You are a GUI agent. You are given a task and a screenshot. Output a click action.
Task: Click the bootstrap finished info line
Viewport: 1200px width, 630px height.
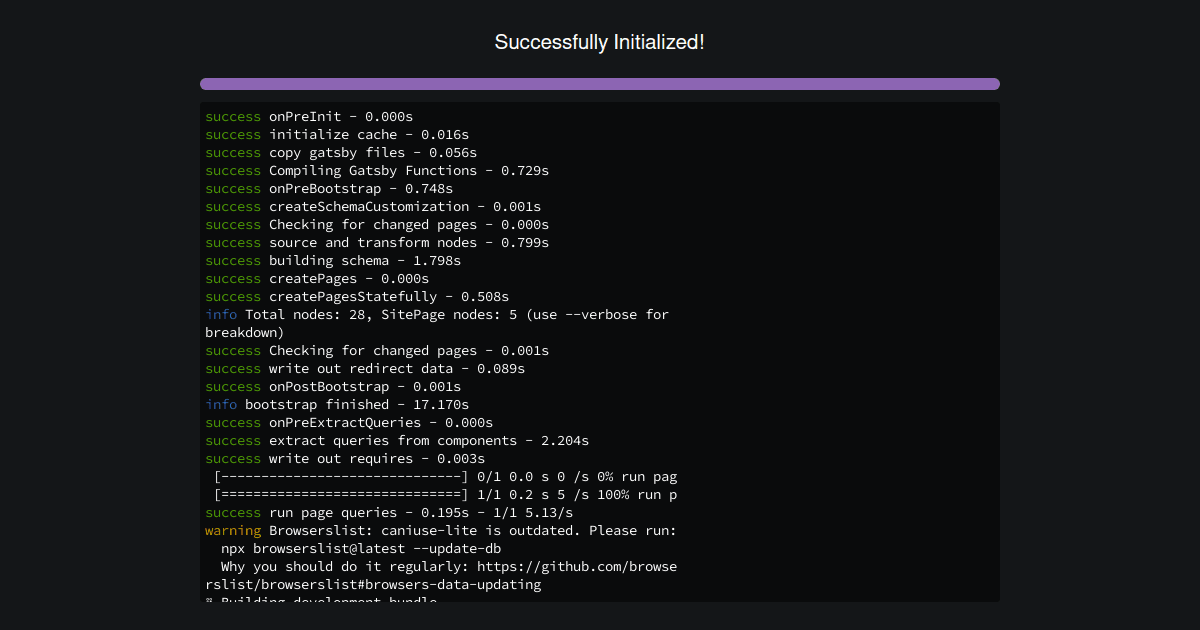(x=330, y=404)
